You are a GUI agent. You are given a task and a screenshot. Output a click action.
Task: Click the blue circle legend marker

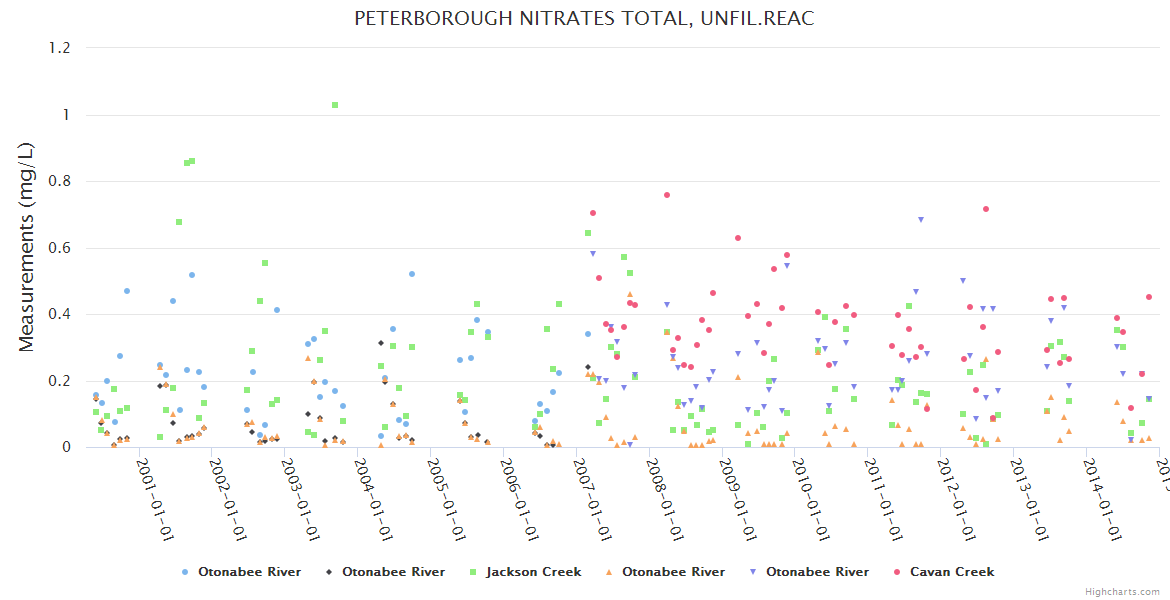pos(185,572)
